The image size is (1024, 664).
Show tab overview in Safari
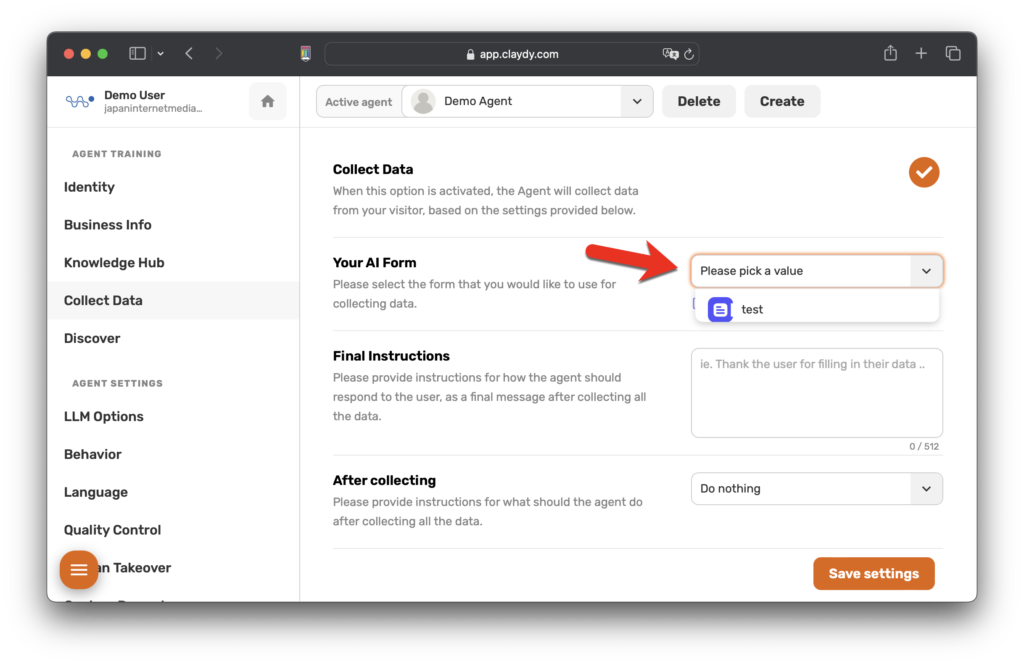953,53
